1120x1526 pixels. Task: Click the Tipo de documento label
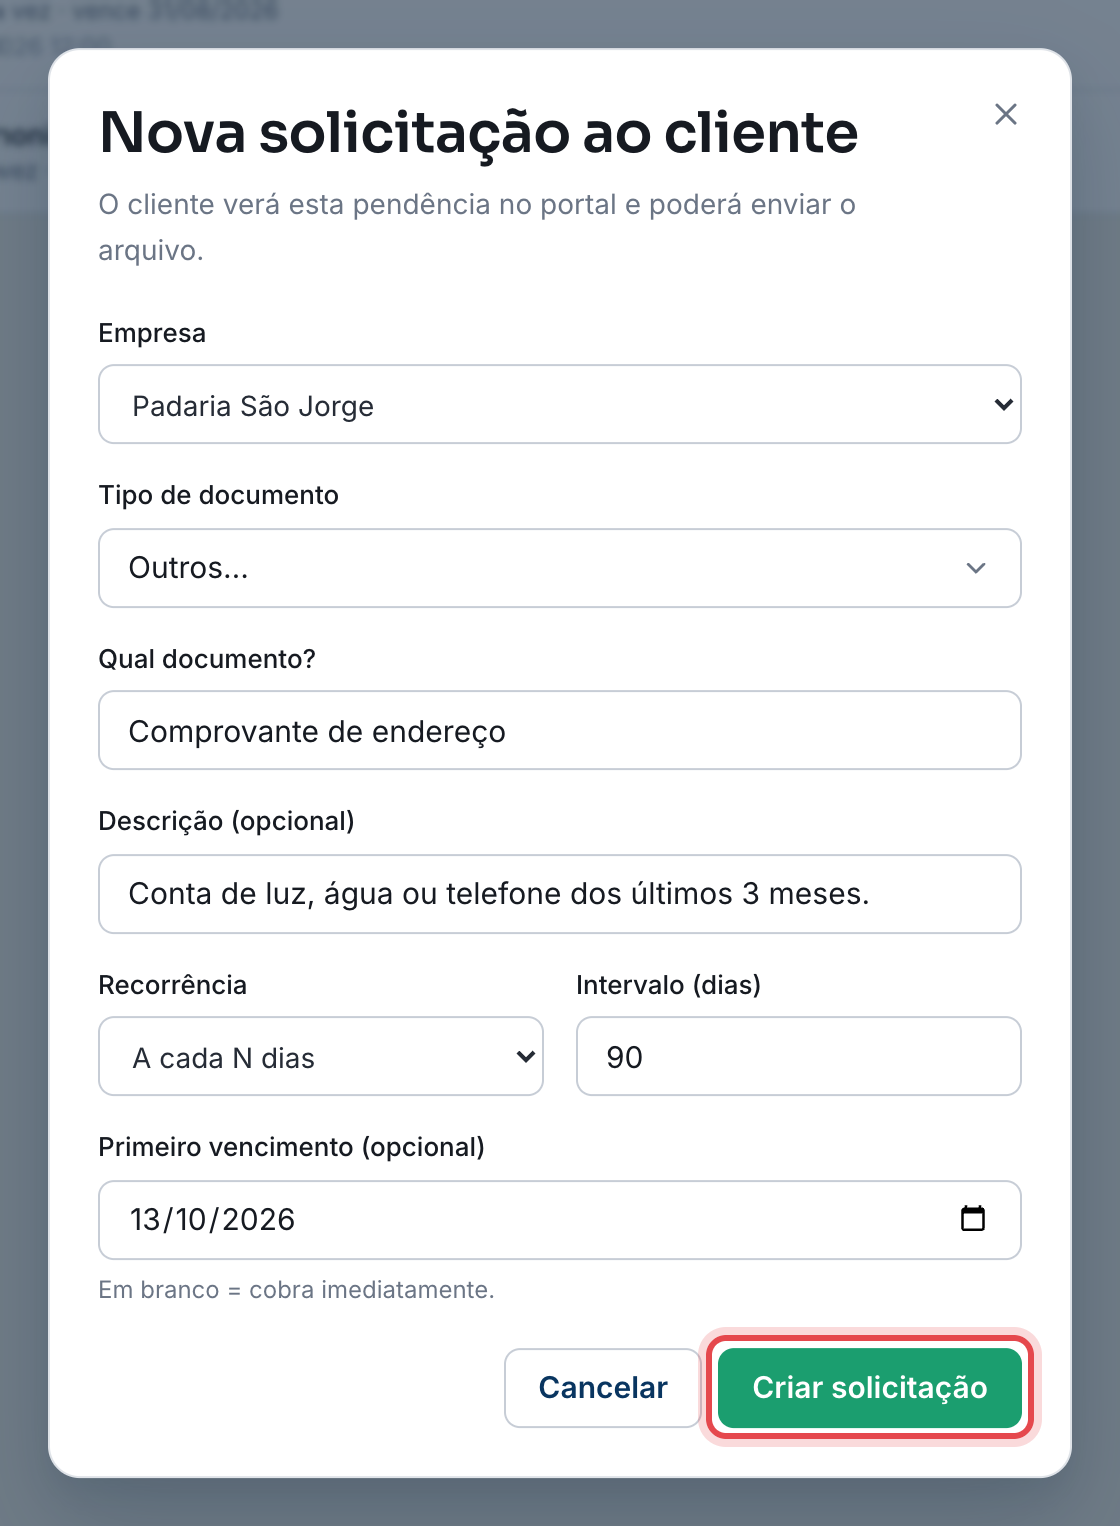[218, 495]
